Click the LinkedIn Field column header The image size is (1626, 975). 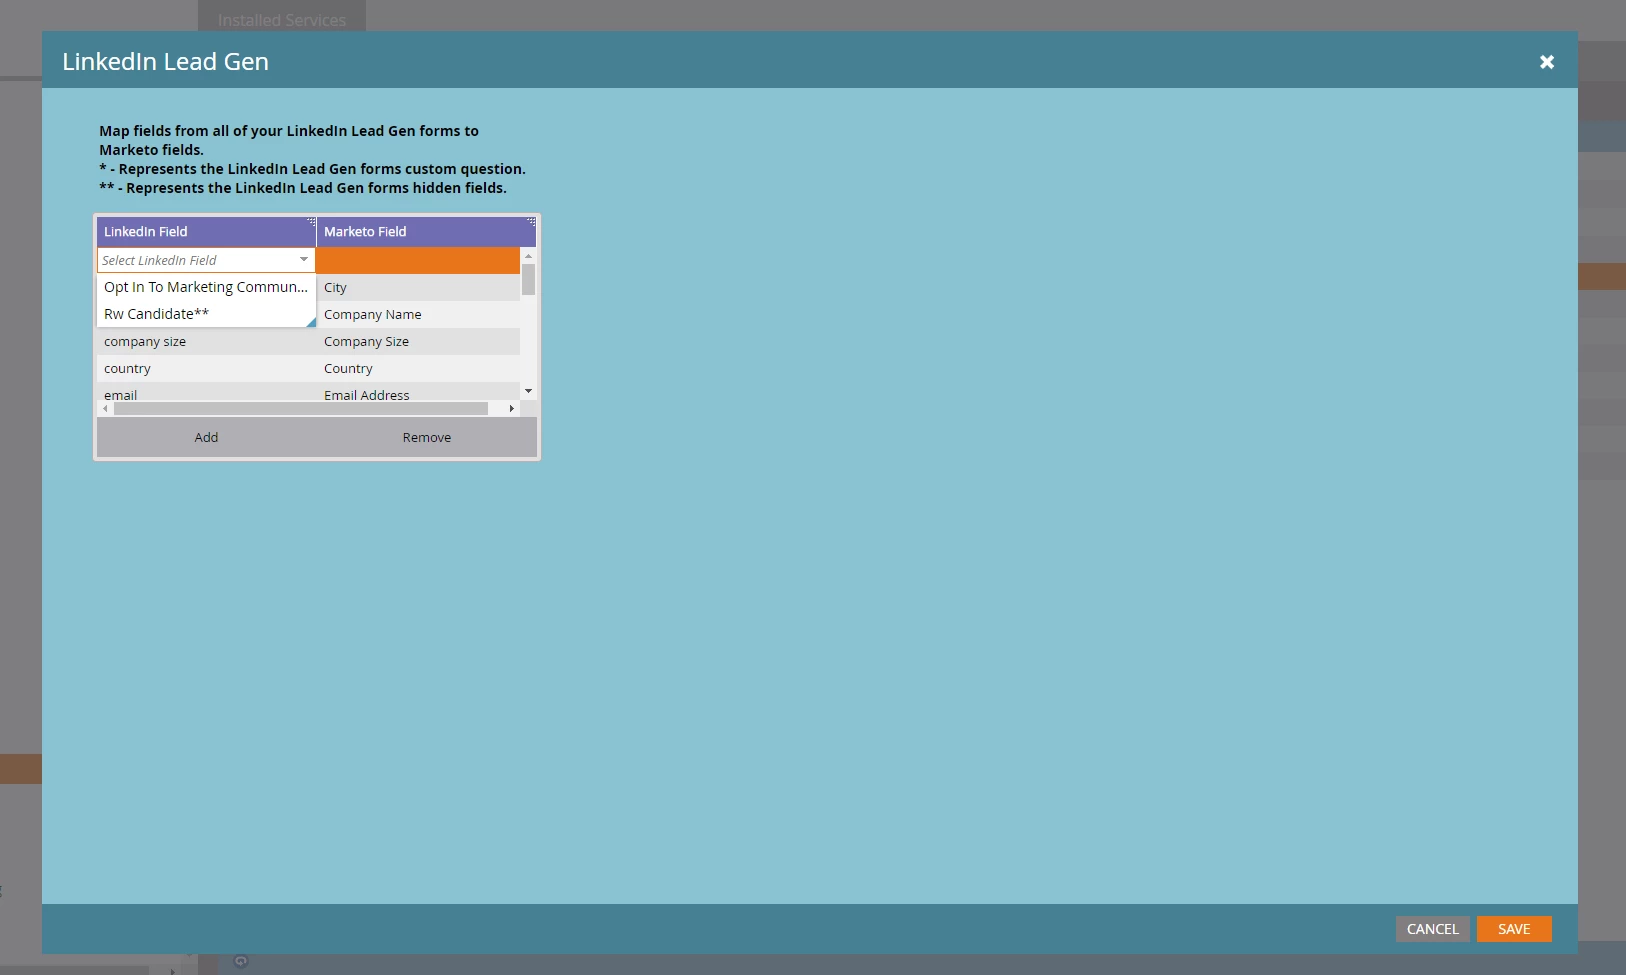[206, 231]
